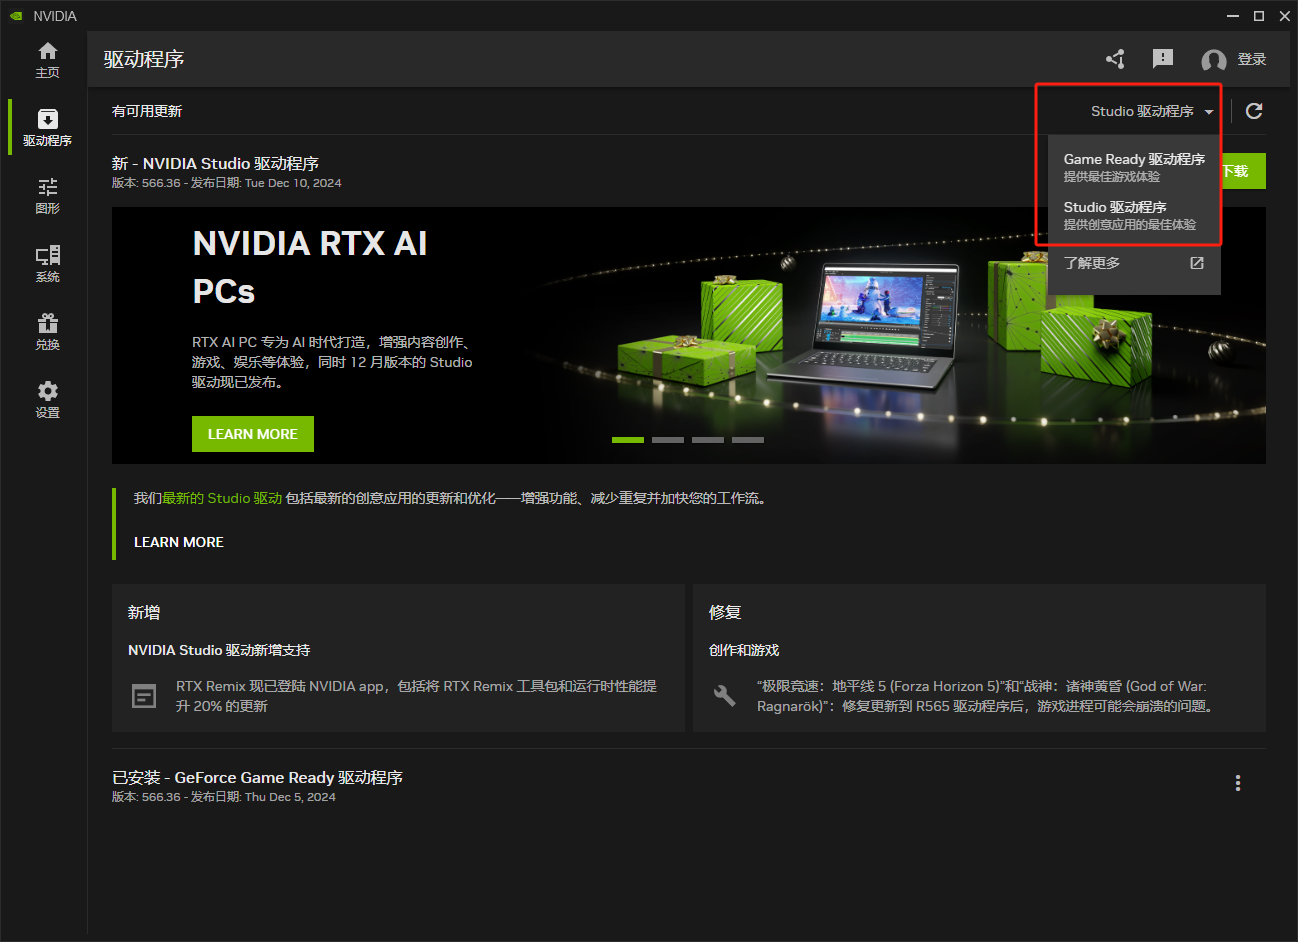This screenshot has width=1298, height=942.
Task: Open three-dot menu for installed driver
Action: click(x=1238, y=783)
